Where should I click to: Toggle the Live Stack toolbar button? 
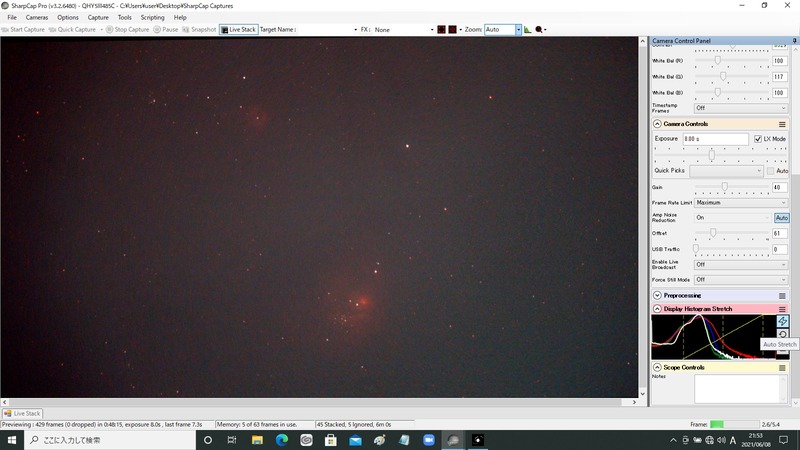point(239,30)
